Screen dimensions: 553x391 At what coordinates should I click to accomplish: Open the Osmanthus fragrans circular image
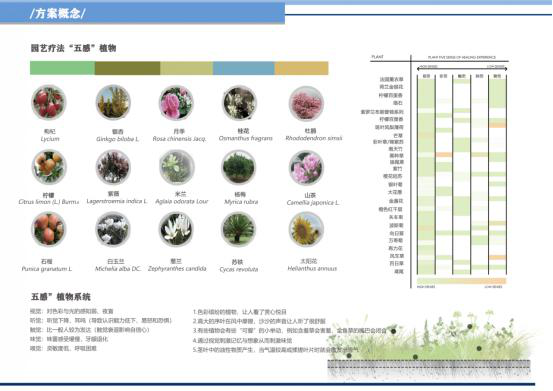[x=239, y=103]
